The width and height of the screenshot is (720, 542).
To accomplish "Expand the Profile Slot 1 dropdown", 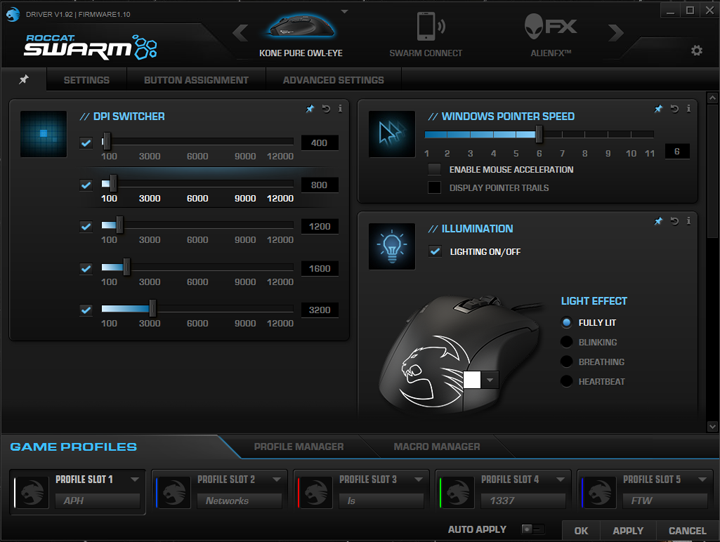I will (135, 479).
